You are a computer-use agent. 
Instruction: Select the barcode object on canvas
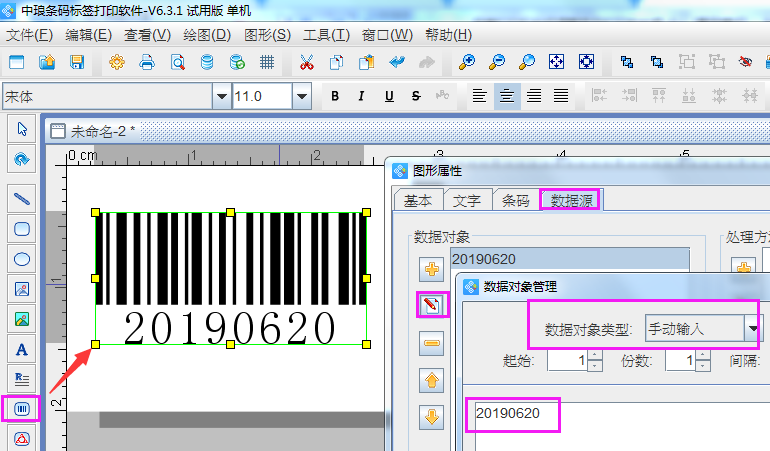231,278
